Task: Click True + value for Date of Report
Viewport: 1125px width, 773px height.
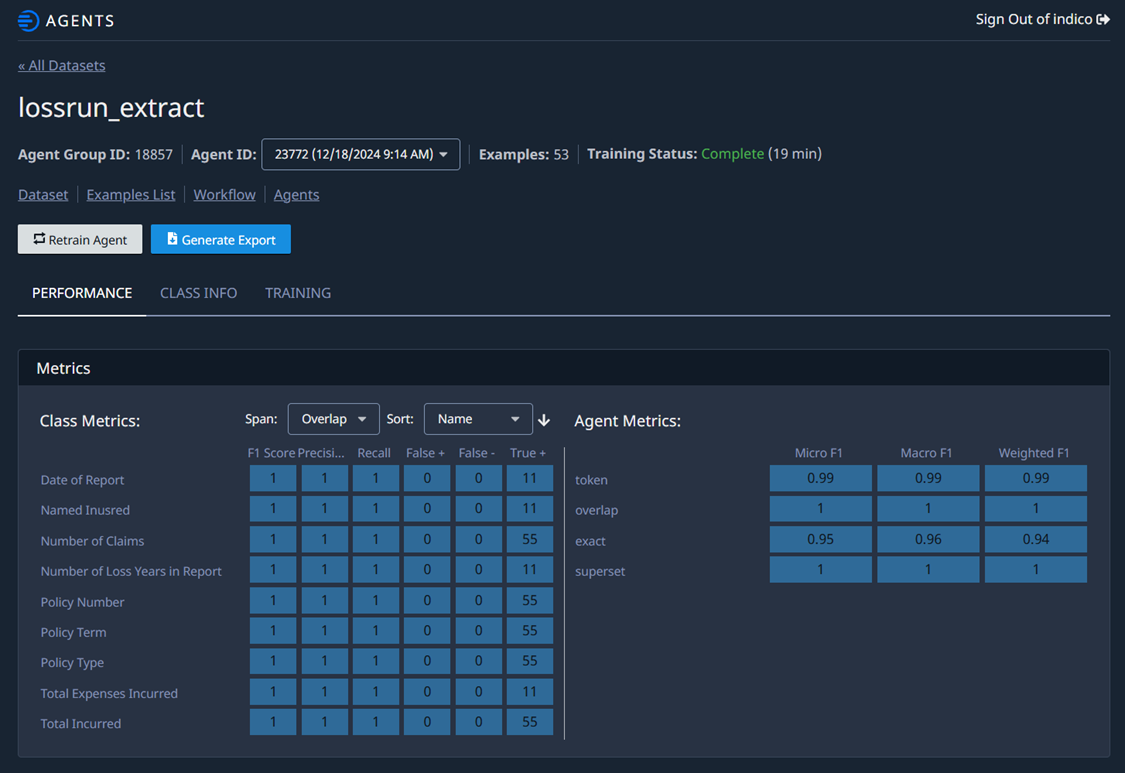Action: [x=529, y=478]
